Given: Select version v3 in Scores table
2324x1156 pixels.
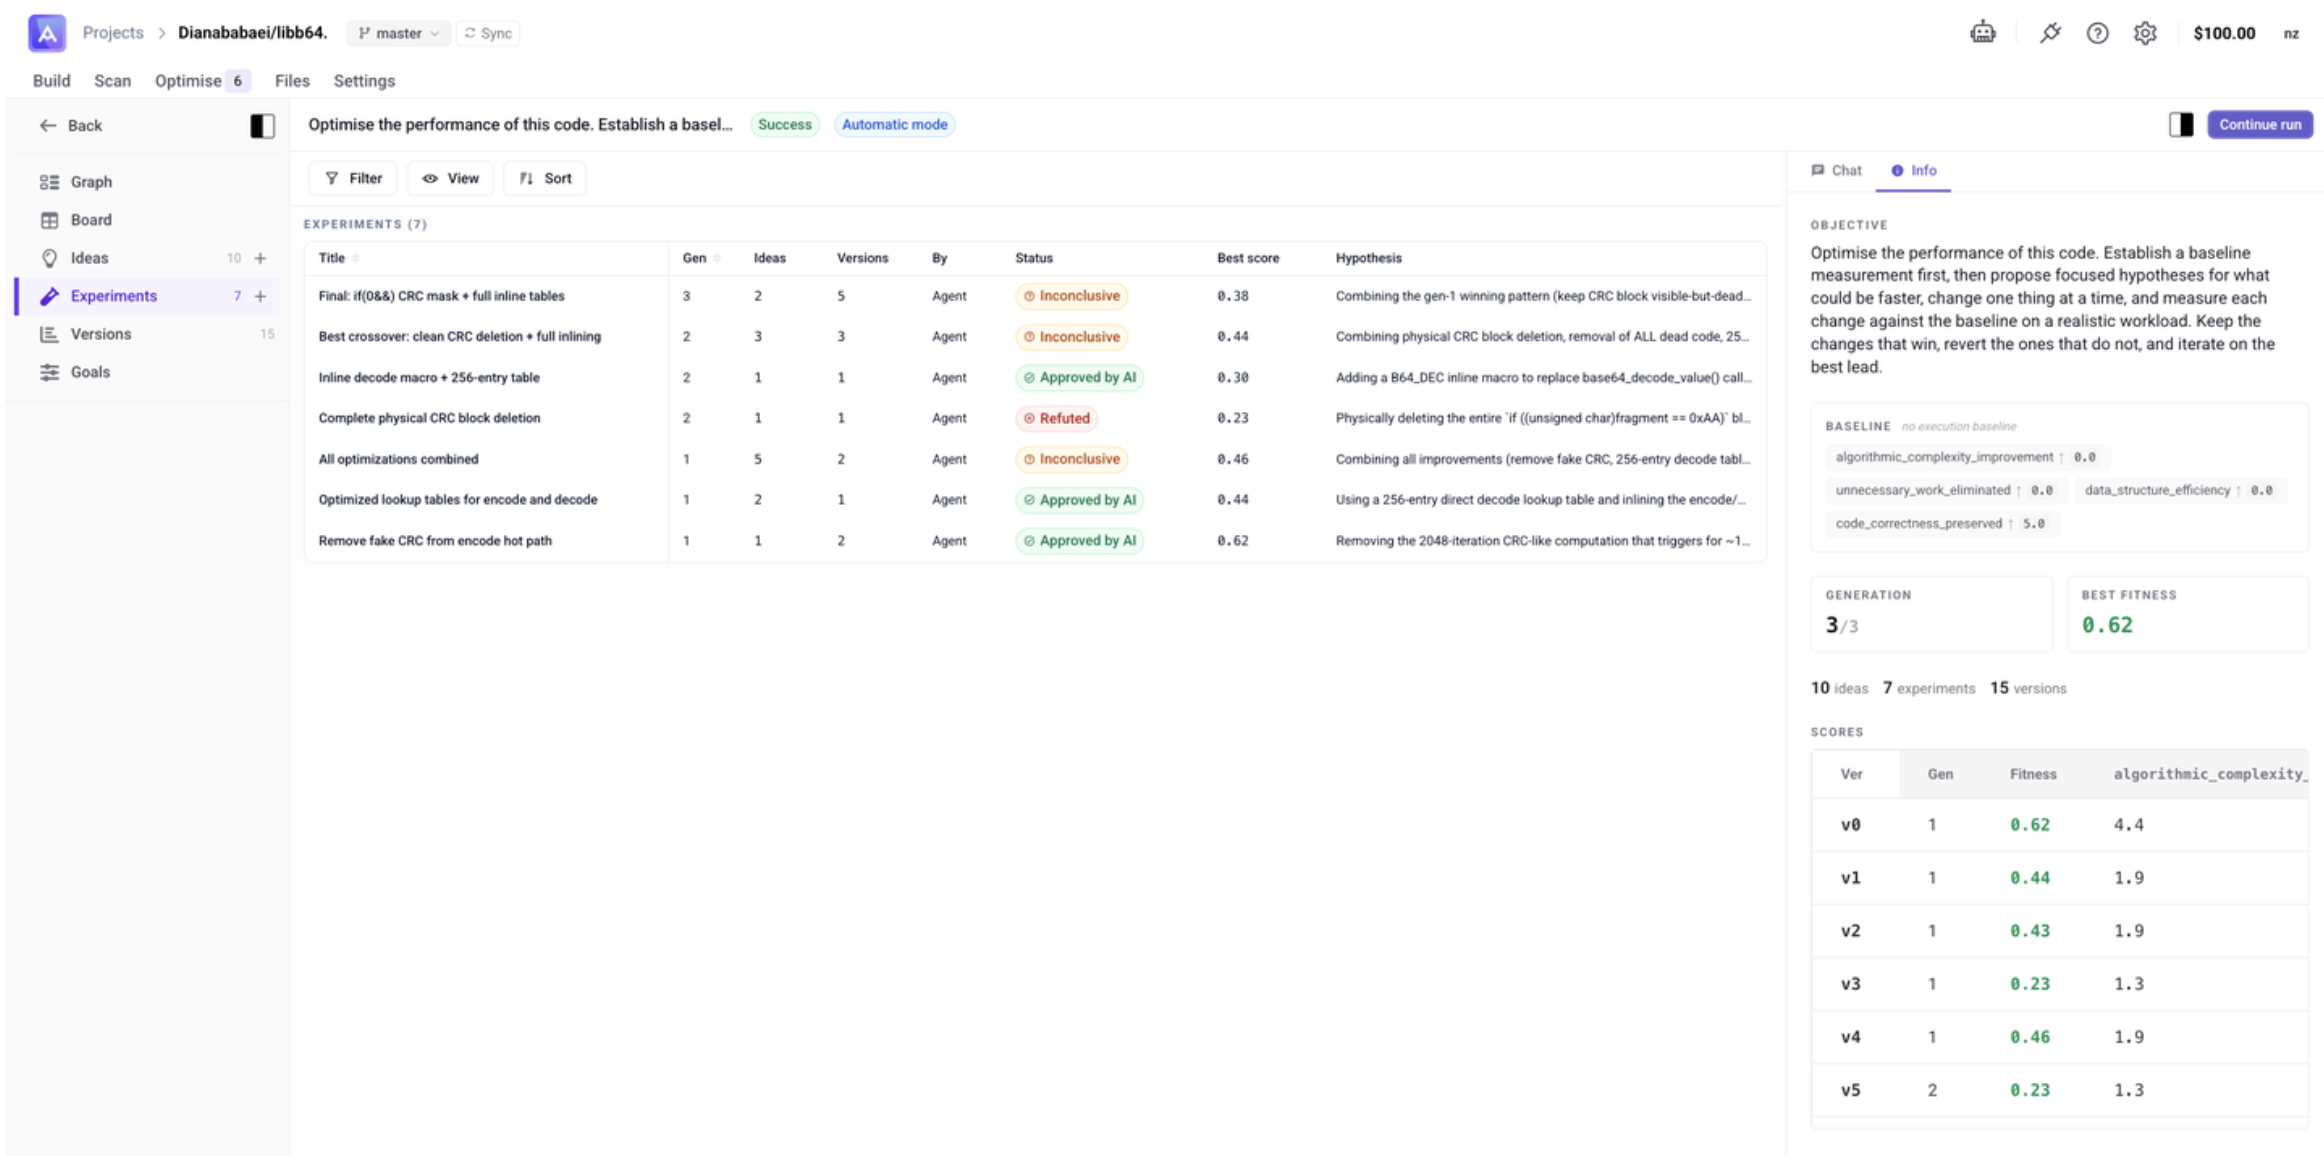Looking at the screenshot, I should coord(1850,983).
